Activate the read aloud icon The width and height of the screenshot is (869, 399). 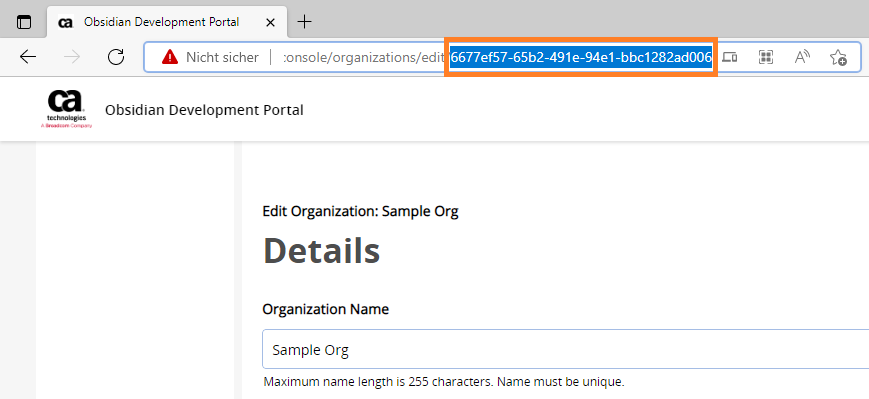coord(802,57)
